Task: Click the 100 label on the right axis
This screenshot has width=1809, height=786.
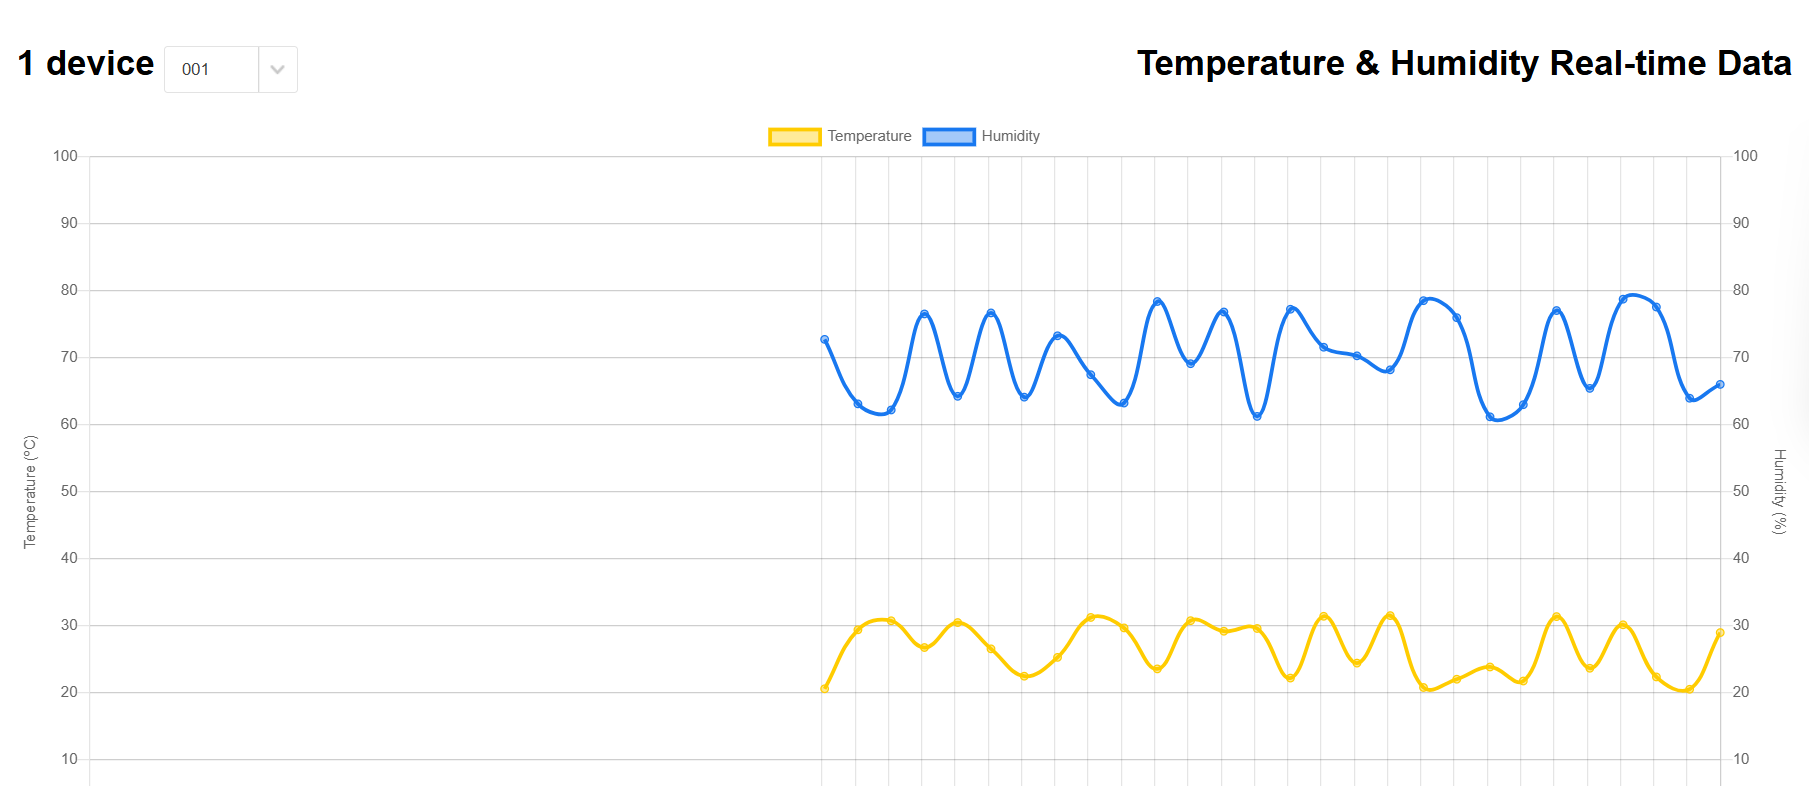Action: click(1745, 156)
